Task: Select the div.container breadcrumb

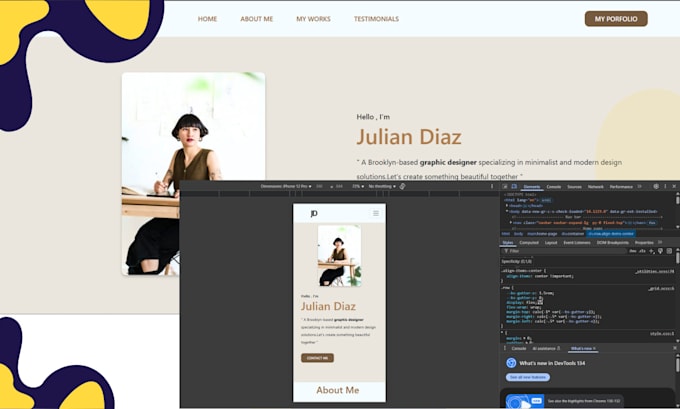Action: click(x=573, y=234)
